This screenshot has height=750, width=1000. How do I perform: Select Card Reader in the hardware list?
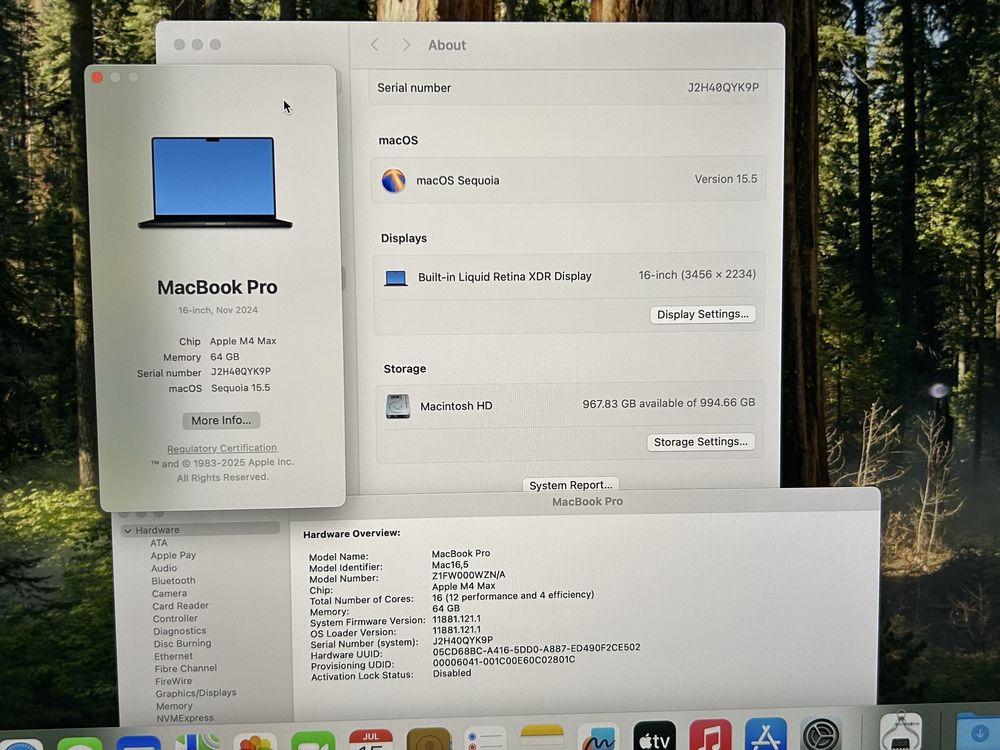click(x=180, y=606)
